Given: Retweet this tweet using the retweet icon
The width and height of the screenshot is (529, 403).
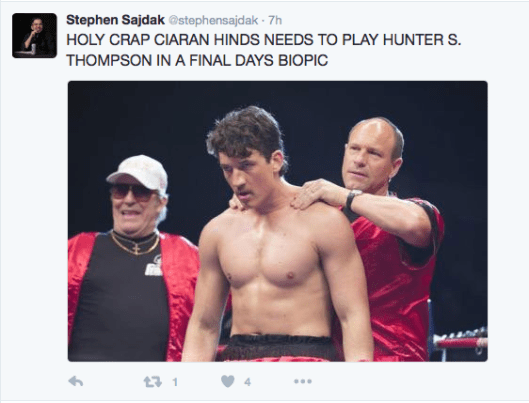Looking at the screenshot, I should coord(152,382).
